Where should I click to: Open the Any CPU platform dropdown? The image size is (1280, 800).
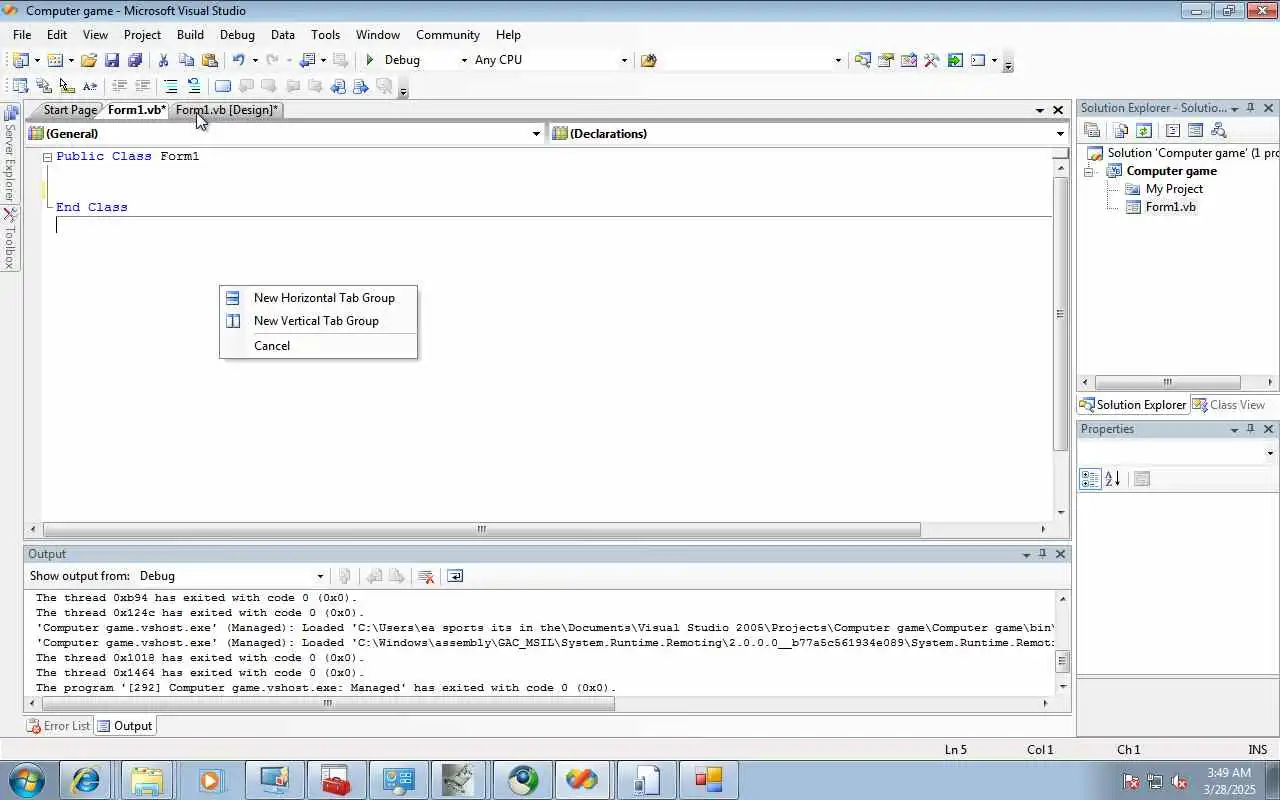624,60
